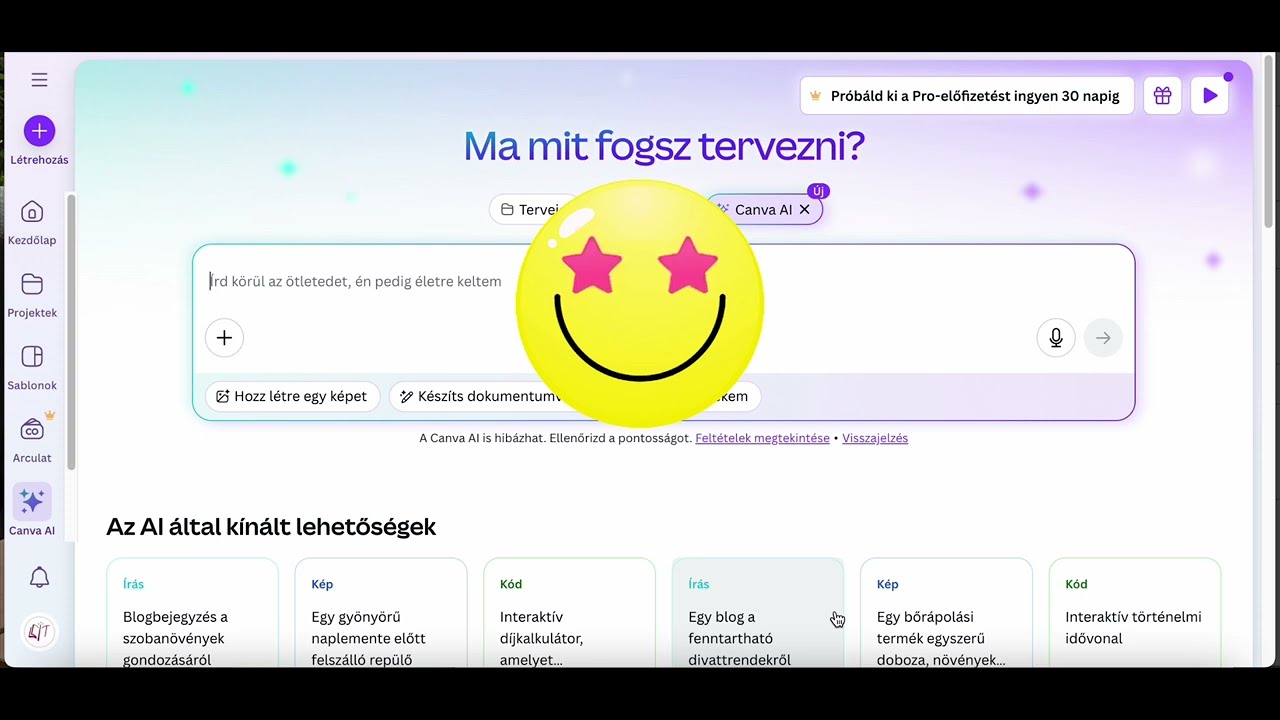Screen dimensions: 1280x720
Task: Open the Egy bőrápolási termék egyszerű doboza card
Action: pyautogui.click(x=946, y=613)
